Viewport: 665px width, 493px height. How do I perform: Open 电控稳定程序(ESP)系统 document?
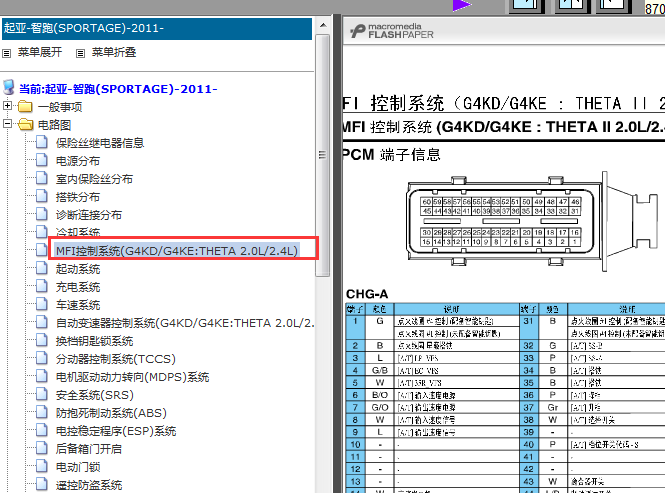pos(116,431)
